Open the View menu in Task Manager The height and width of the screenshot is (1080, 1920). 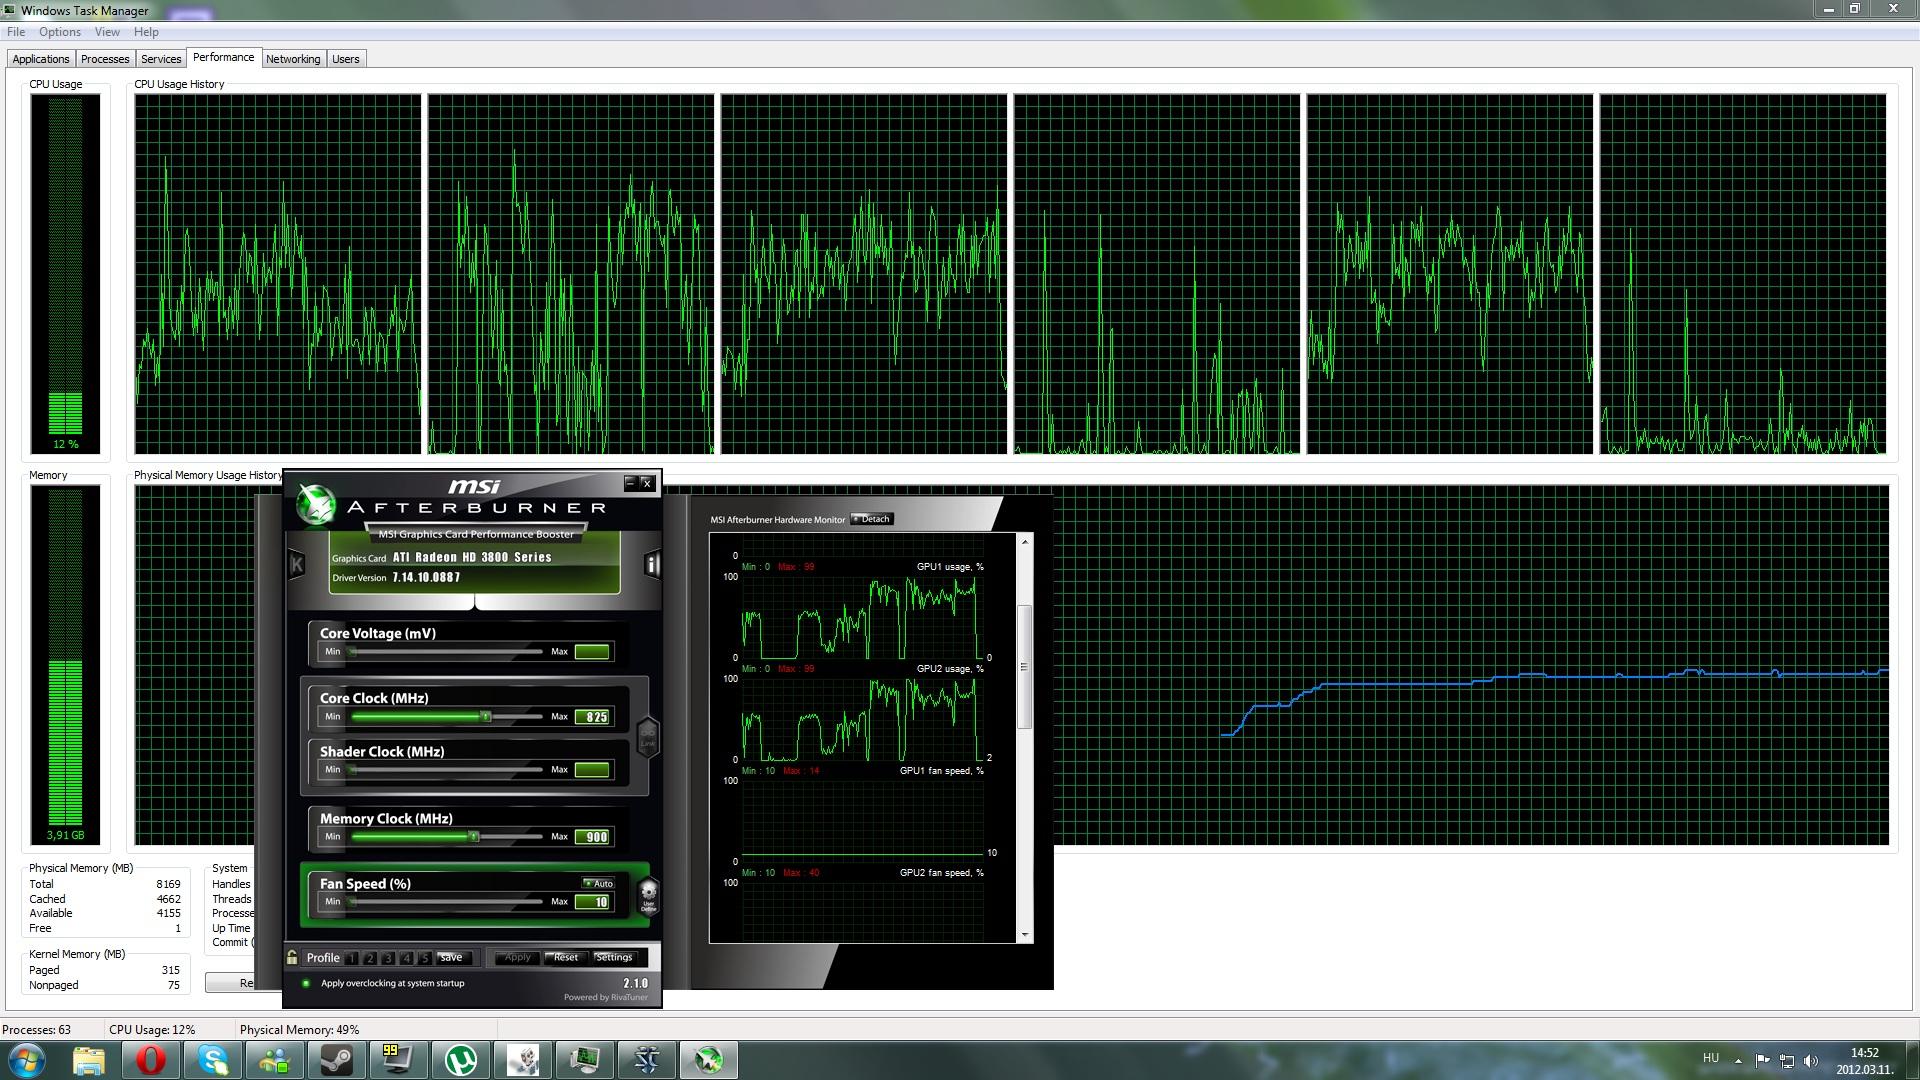107,32
